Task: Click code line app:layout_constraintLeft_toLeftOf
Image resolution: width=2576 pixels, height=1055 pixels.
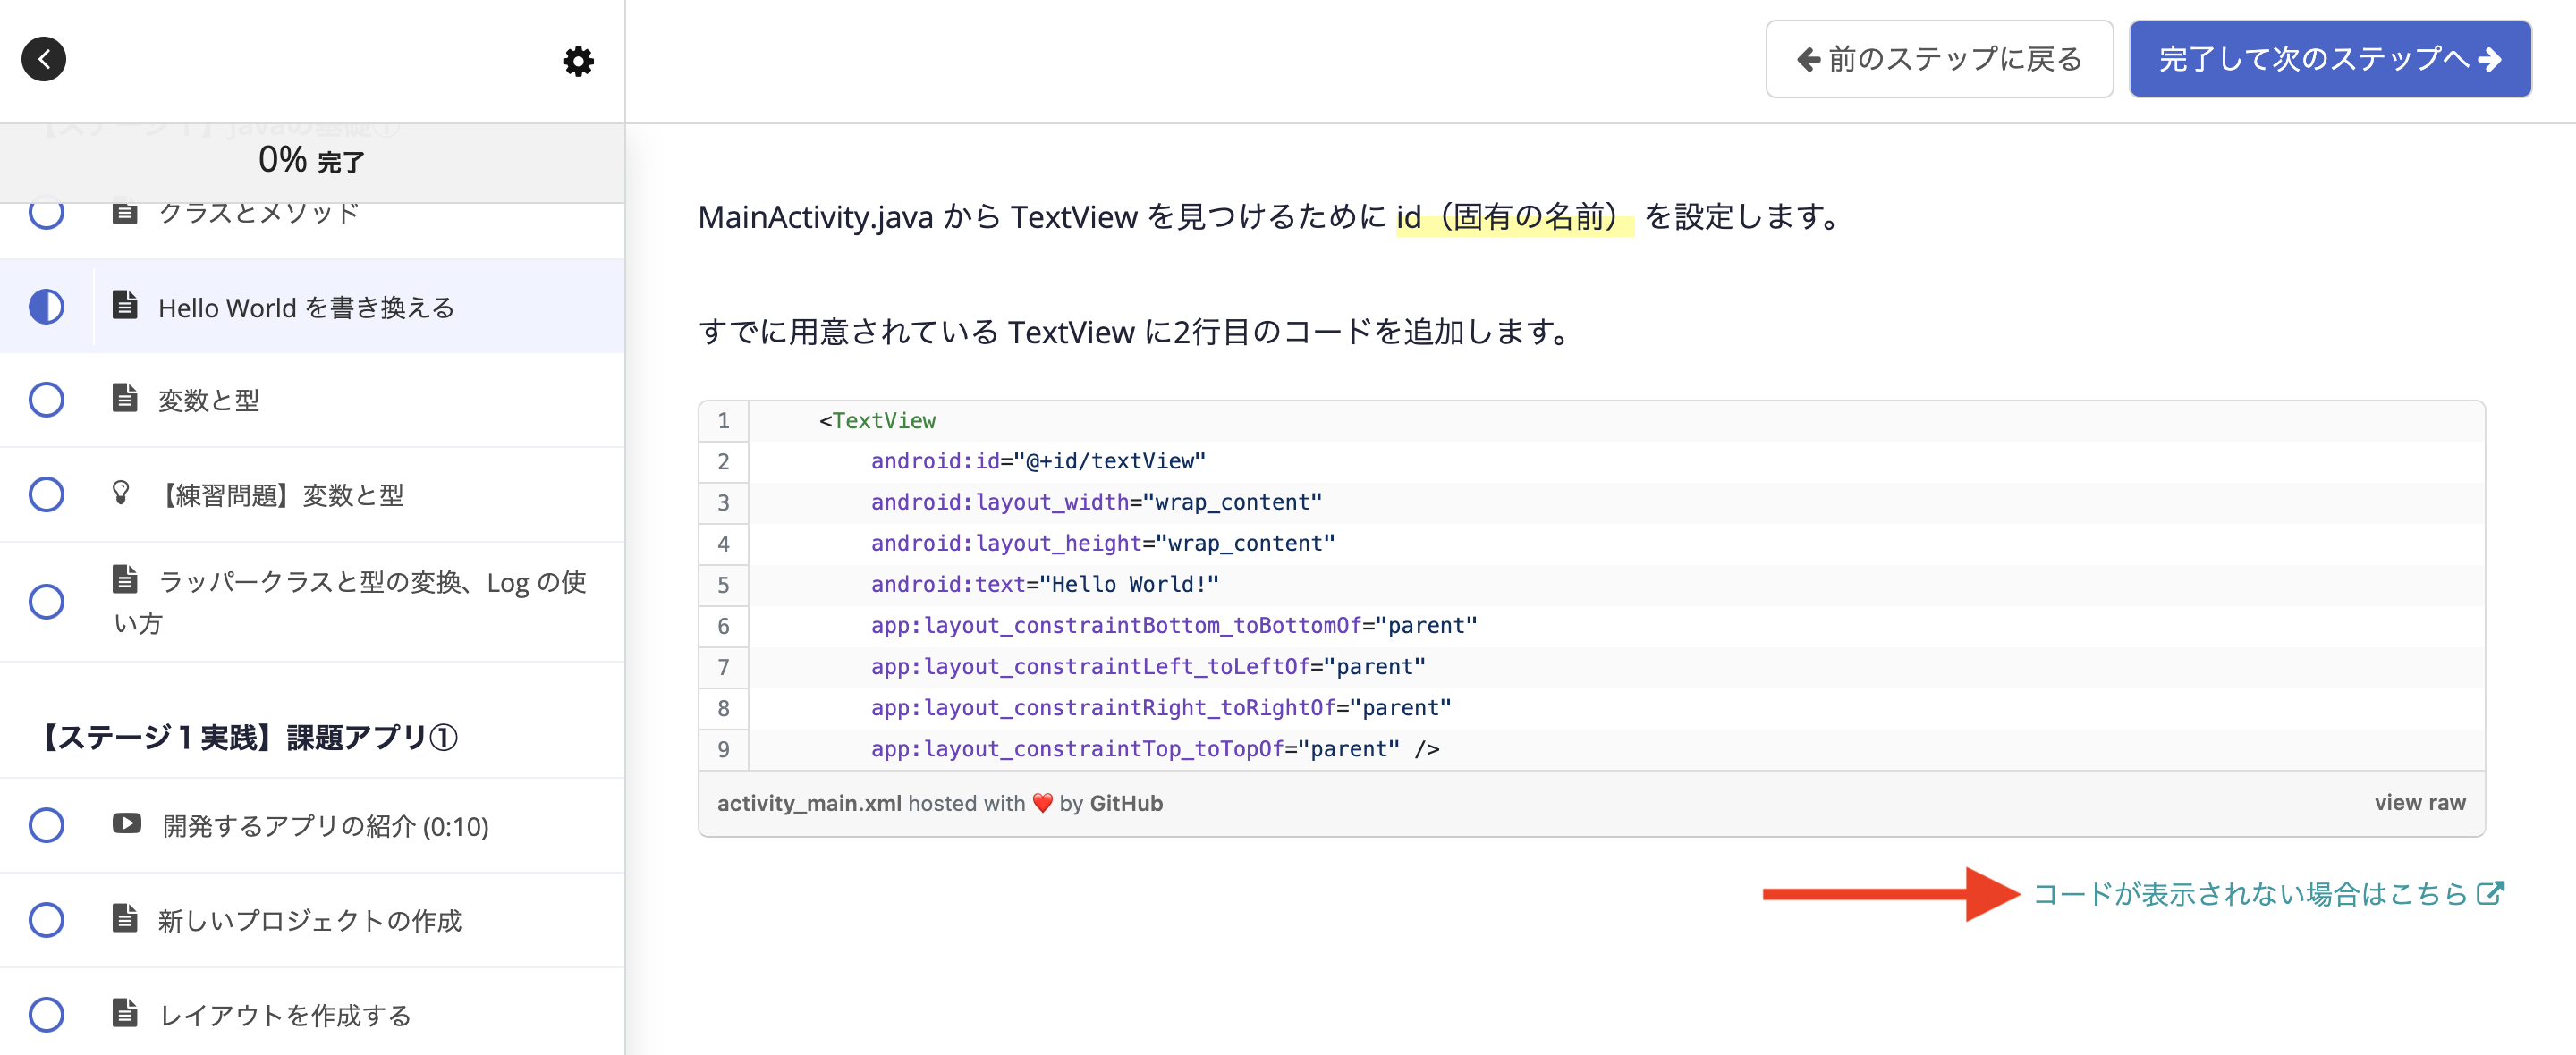Action: pos(1148,666)
